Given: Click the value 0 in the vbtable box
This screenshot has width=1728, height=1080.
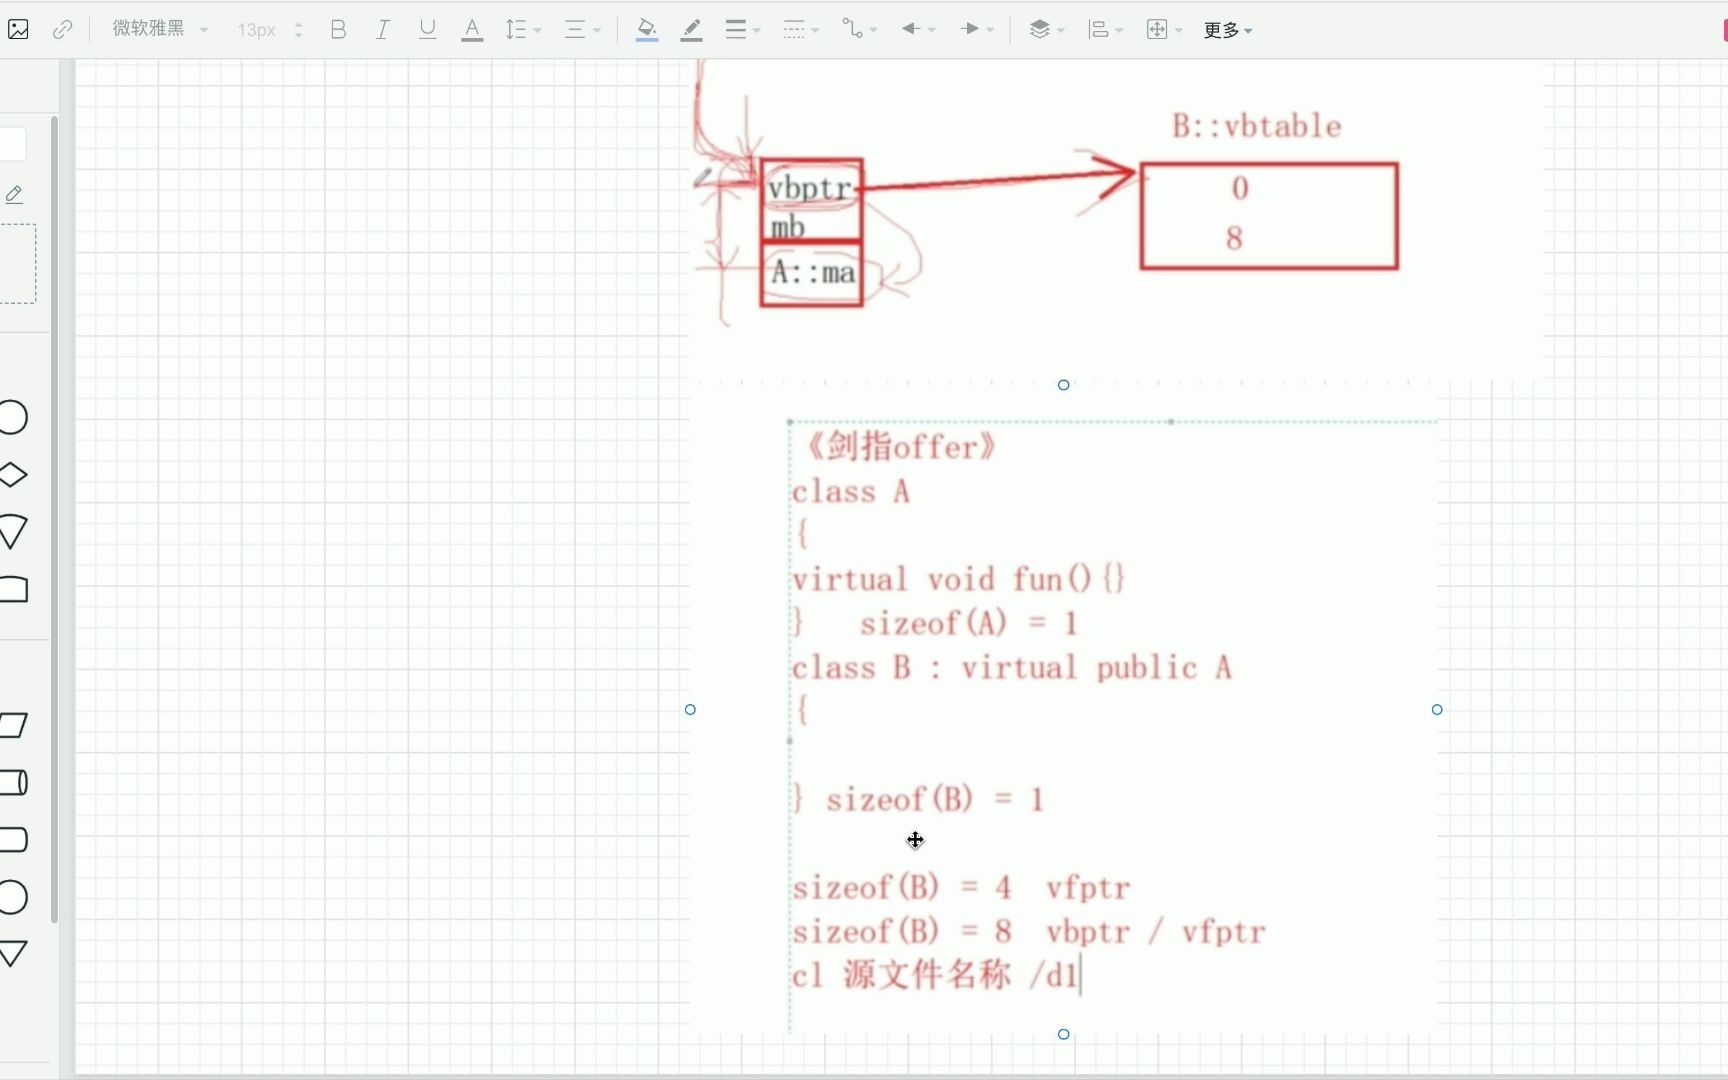Looking at the screenshot, I should [x=1240, y=188].
